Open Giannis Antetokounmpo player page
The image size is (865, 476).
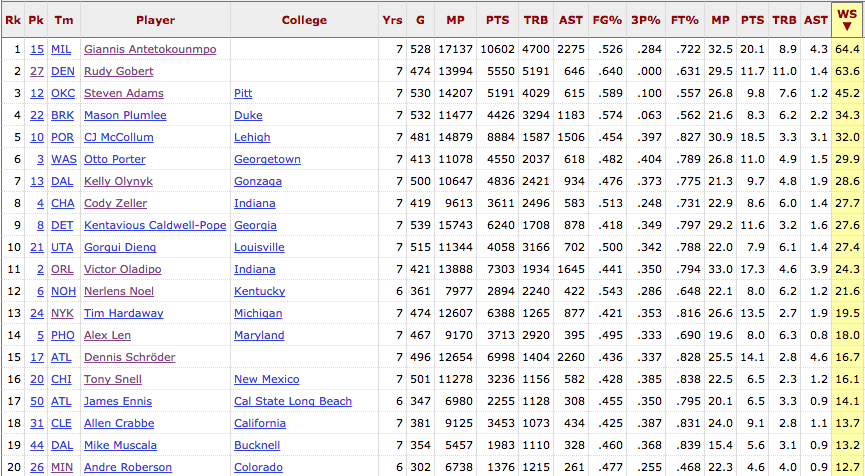point(150,49)
